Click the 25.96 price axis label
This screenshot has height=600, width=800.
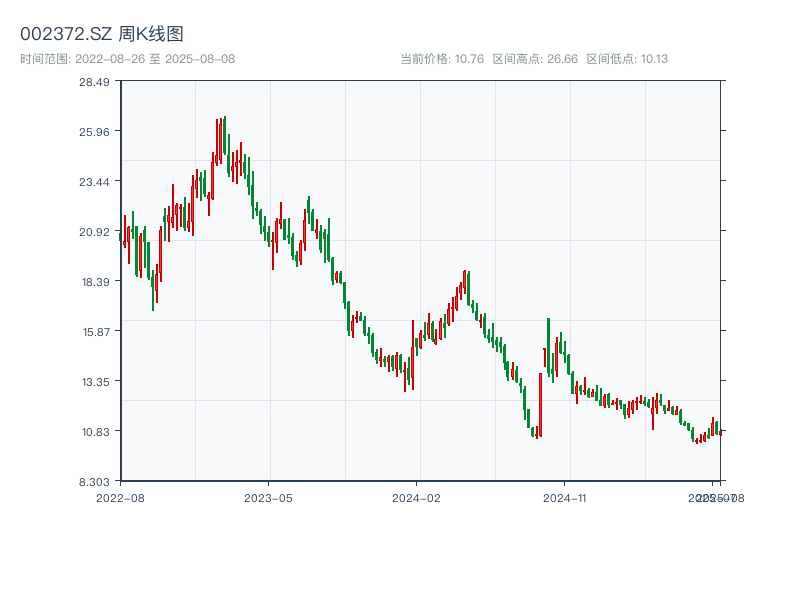pos(95,132)
